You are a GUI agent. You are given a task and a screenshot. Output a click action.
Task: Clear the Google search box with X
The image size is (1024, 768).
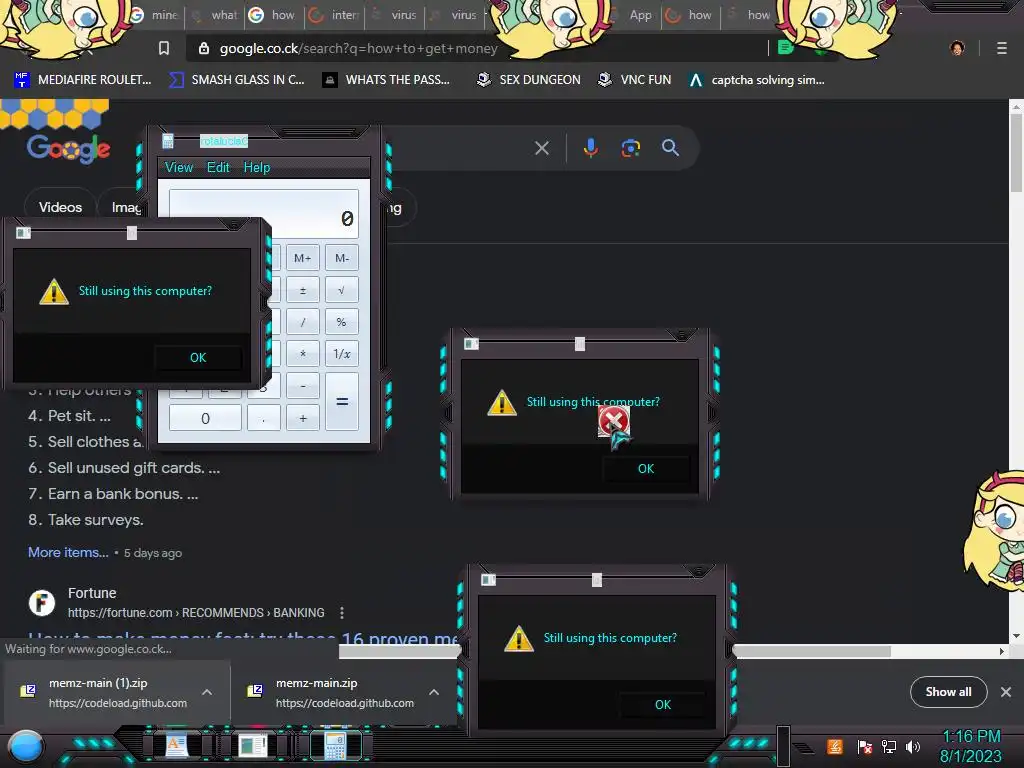[x=541, y=148]
